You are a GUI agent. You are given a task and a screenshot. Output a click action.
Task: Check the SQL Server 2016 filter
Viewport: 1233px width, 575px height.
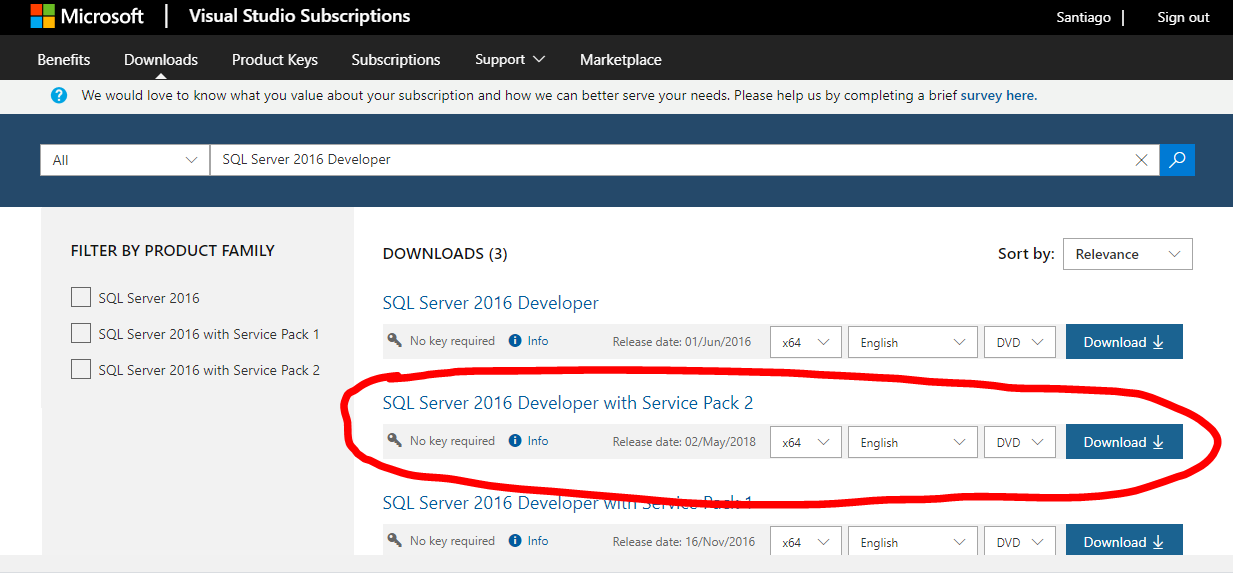click(81, 298)
